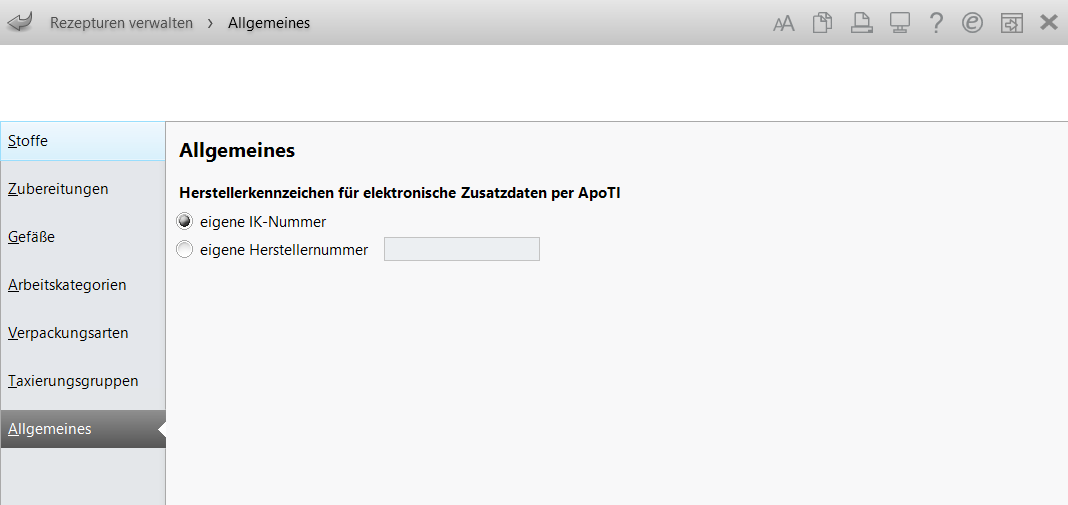
Task: Click the copy documents icon
Action: pyautogui.click(x=823, y=23)
